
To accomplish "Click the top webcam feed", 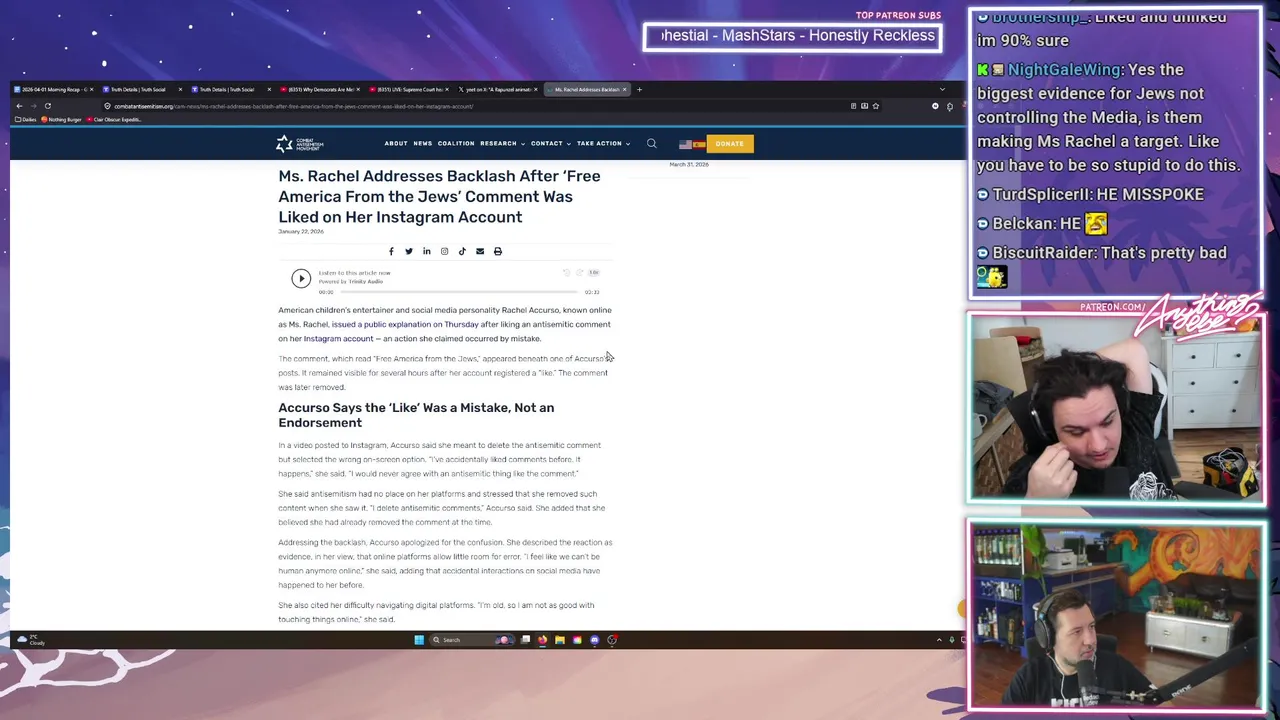I will click(1116, 407).
